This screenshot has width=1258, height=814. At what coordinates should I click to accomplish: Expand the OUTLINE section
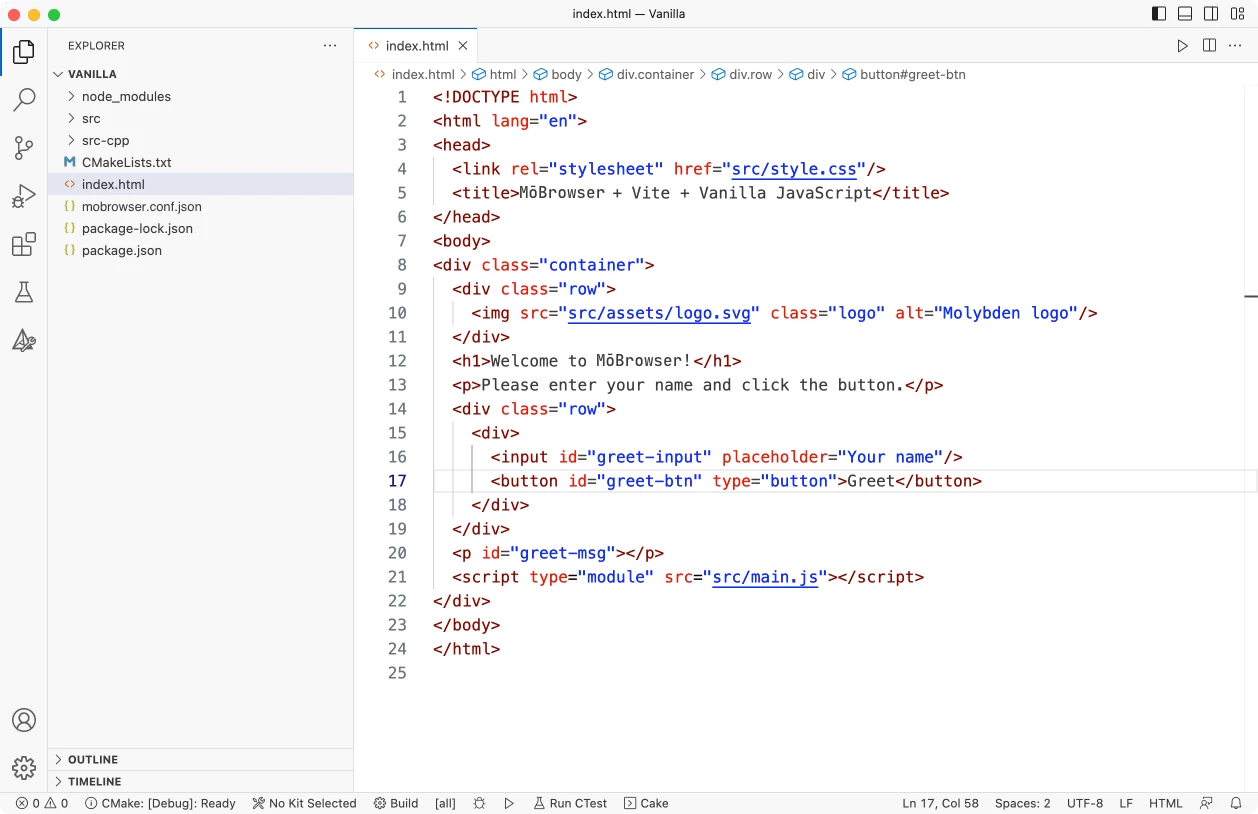[94, 759]
